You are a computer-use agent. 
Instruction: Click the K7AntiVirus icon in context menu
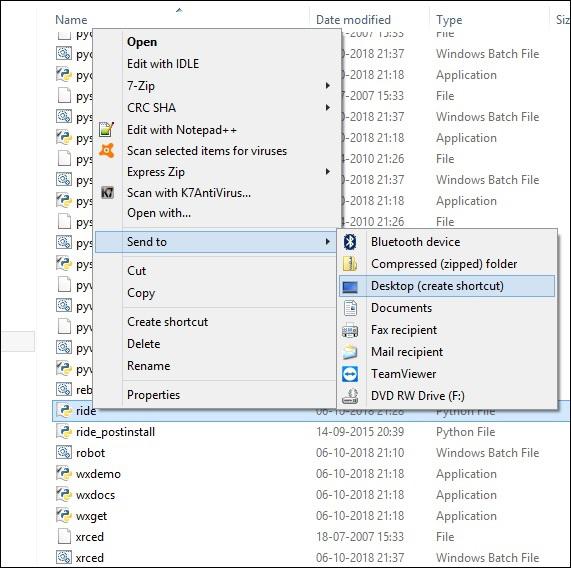coord(107,192)
